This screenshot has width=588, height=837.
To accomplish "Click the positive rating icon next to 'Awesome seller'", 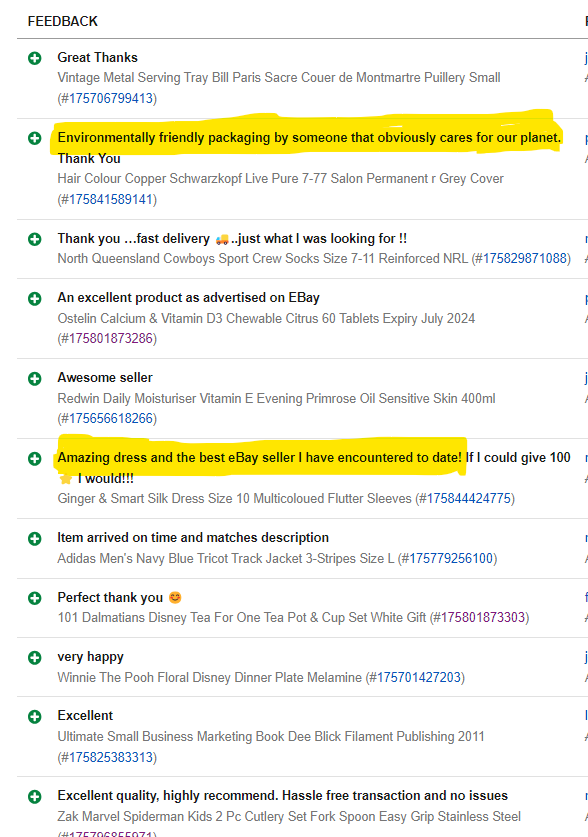I will click(35, 378).
